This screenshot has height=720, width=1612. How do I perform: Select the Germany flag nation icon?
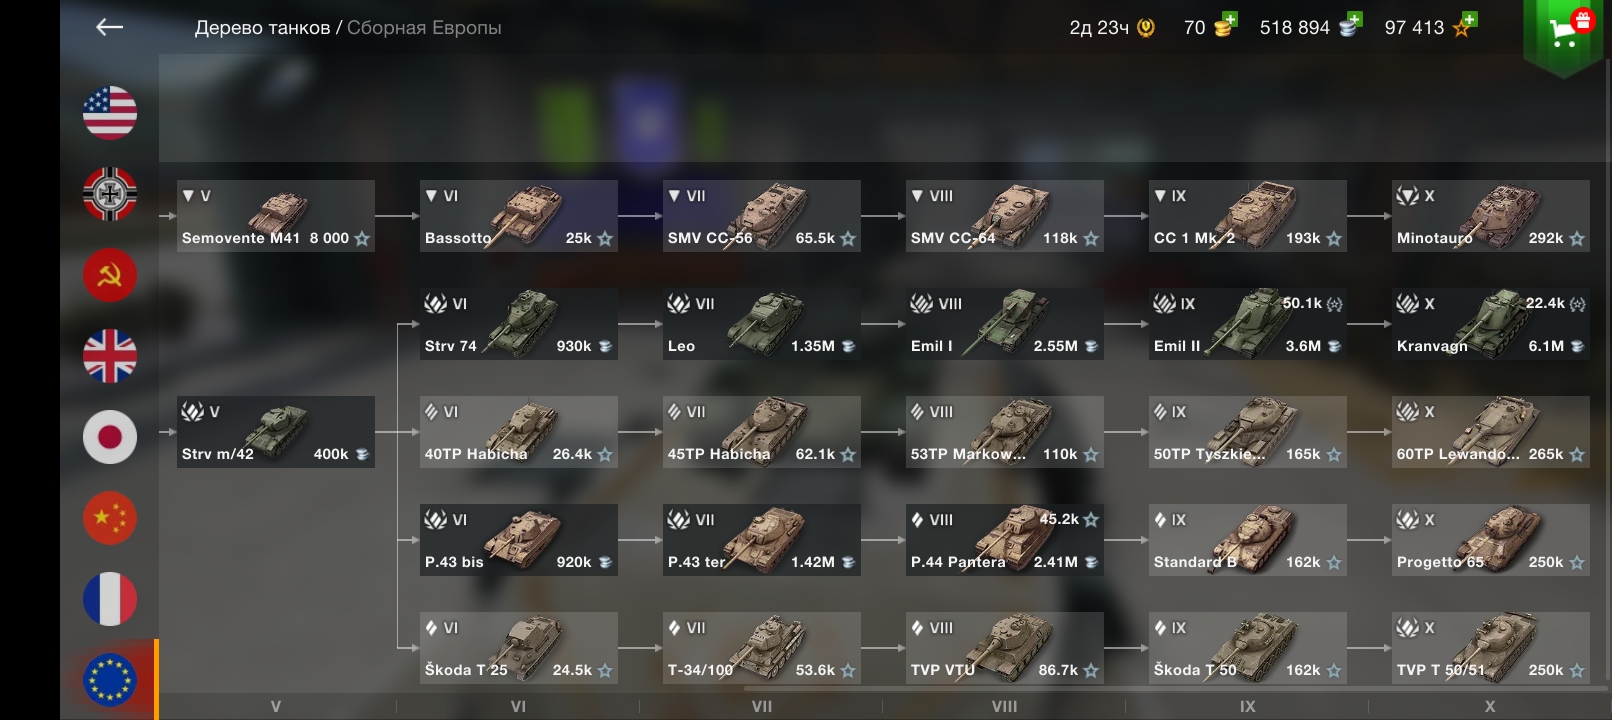pyautogui.click(x=110, y=193)
